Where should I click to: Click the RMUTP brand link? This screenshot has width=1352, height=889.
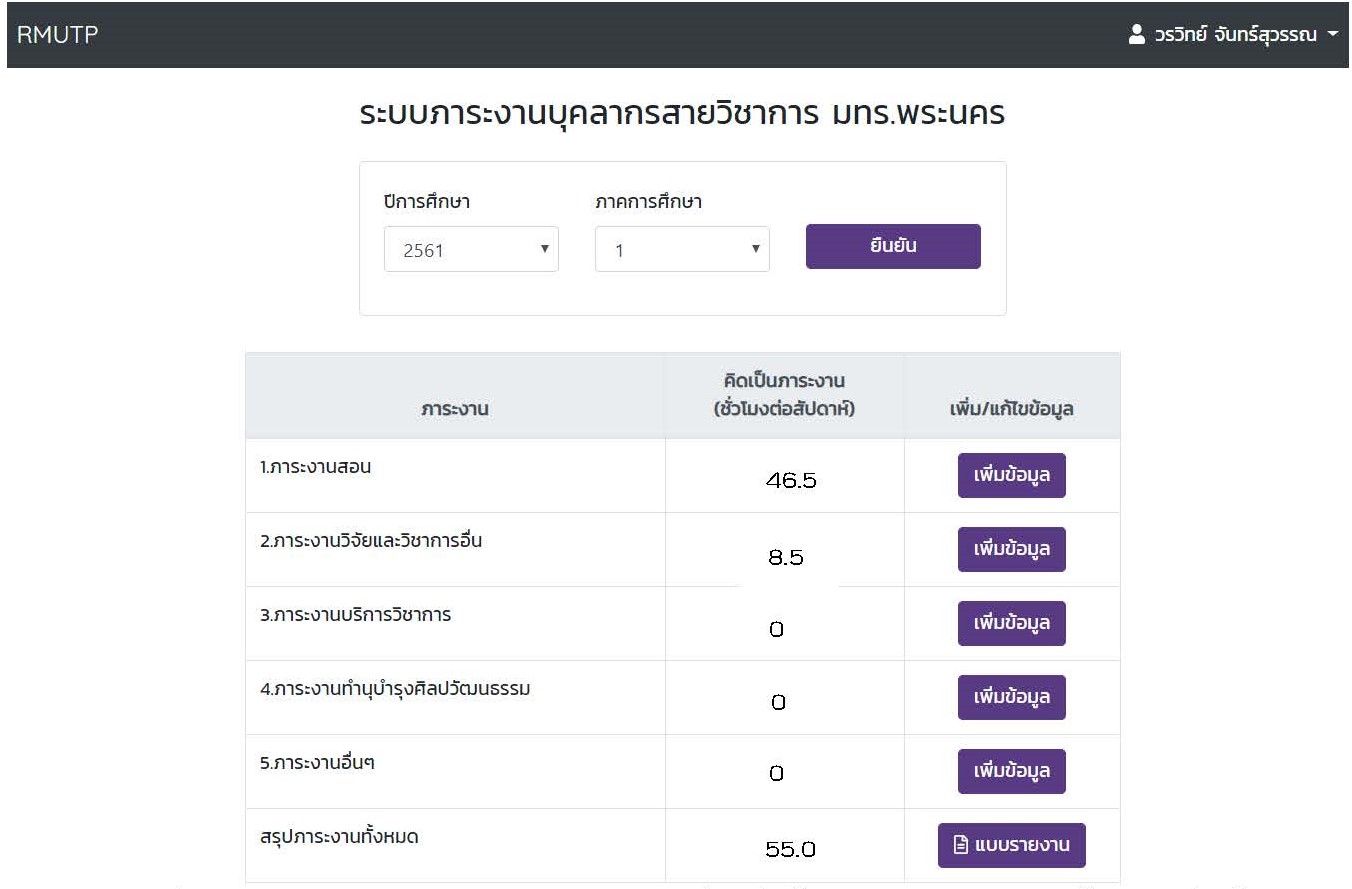[57, 35]
